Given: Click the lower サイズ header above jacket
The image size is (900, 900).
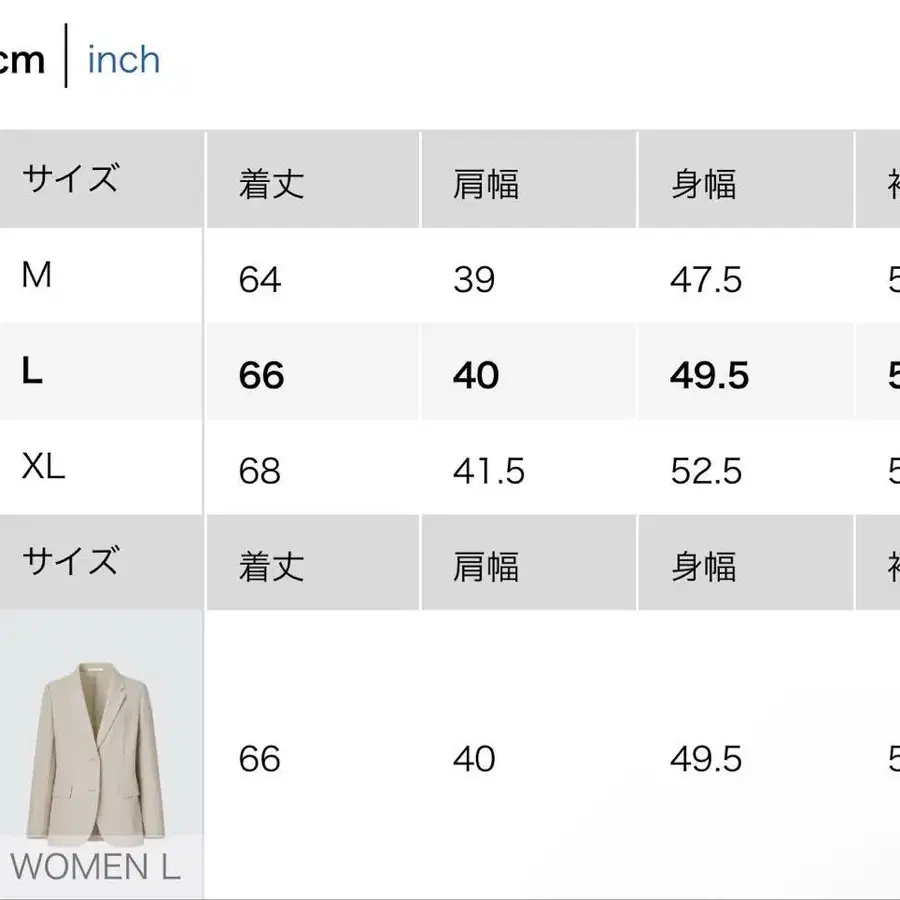Looking at the screenshot, I should tap(71, 562).
